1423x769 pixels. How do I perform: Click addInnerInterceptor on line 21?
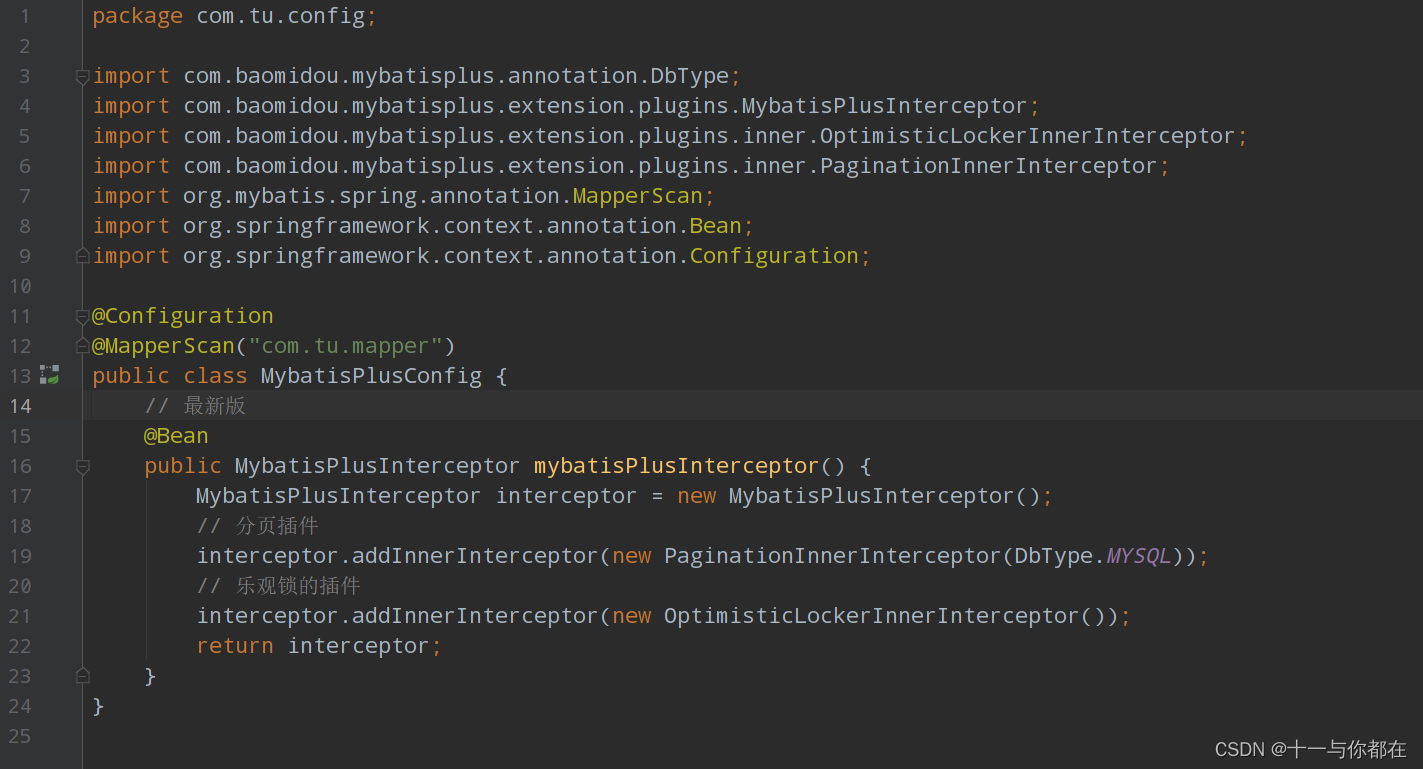point(475,616)
